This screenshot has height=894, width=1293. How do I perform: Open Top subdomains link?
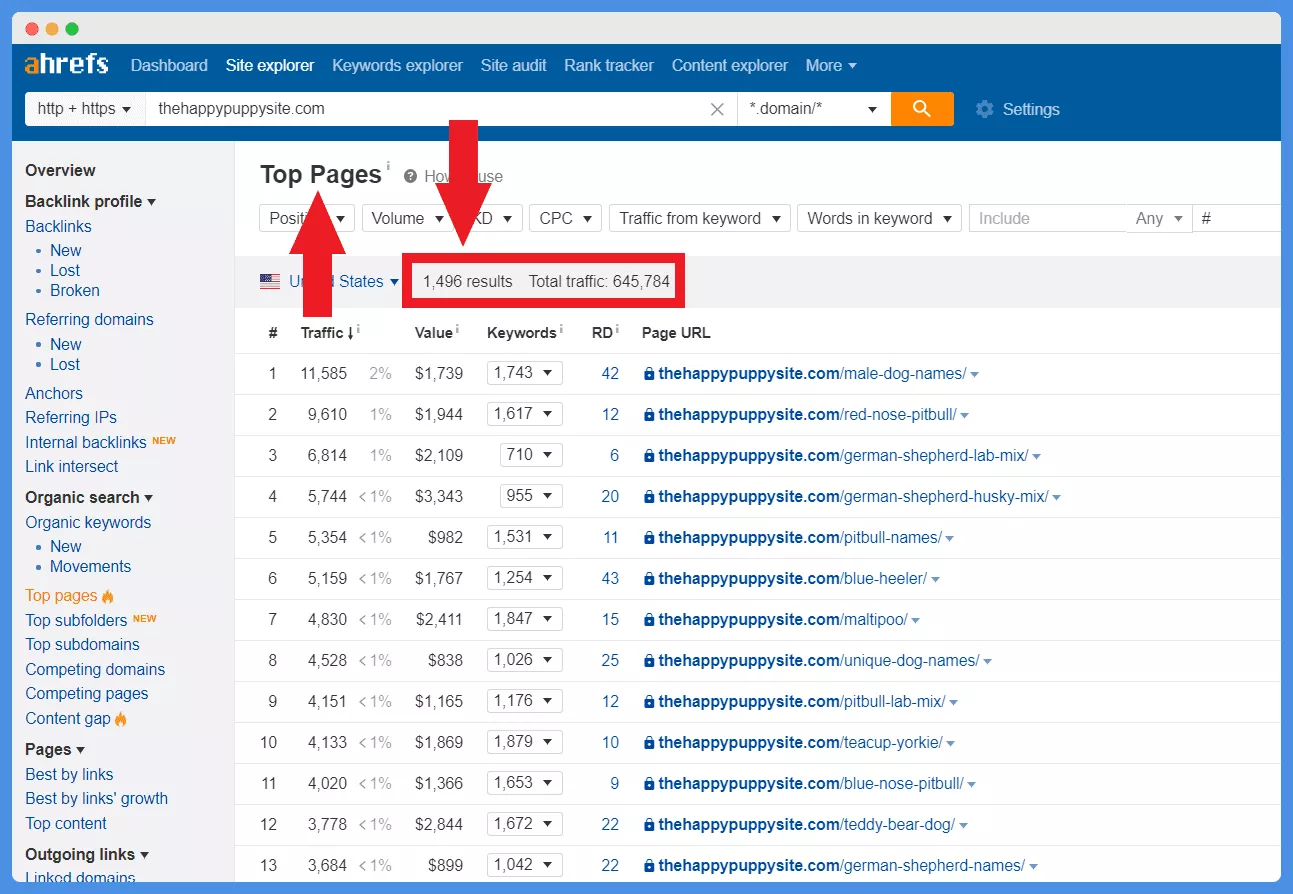pyautogui.click(x=82, y=644)
